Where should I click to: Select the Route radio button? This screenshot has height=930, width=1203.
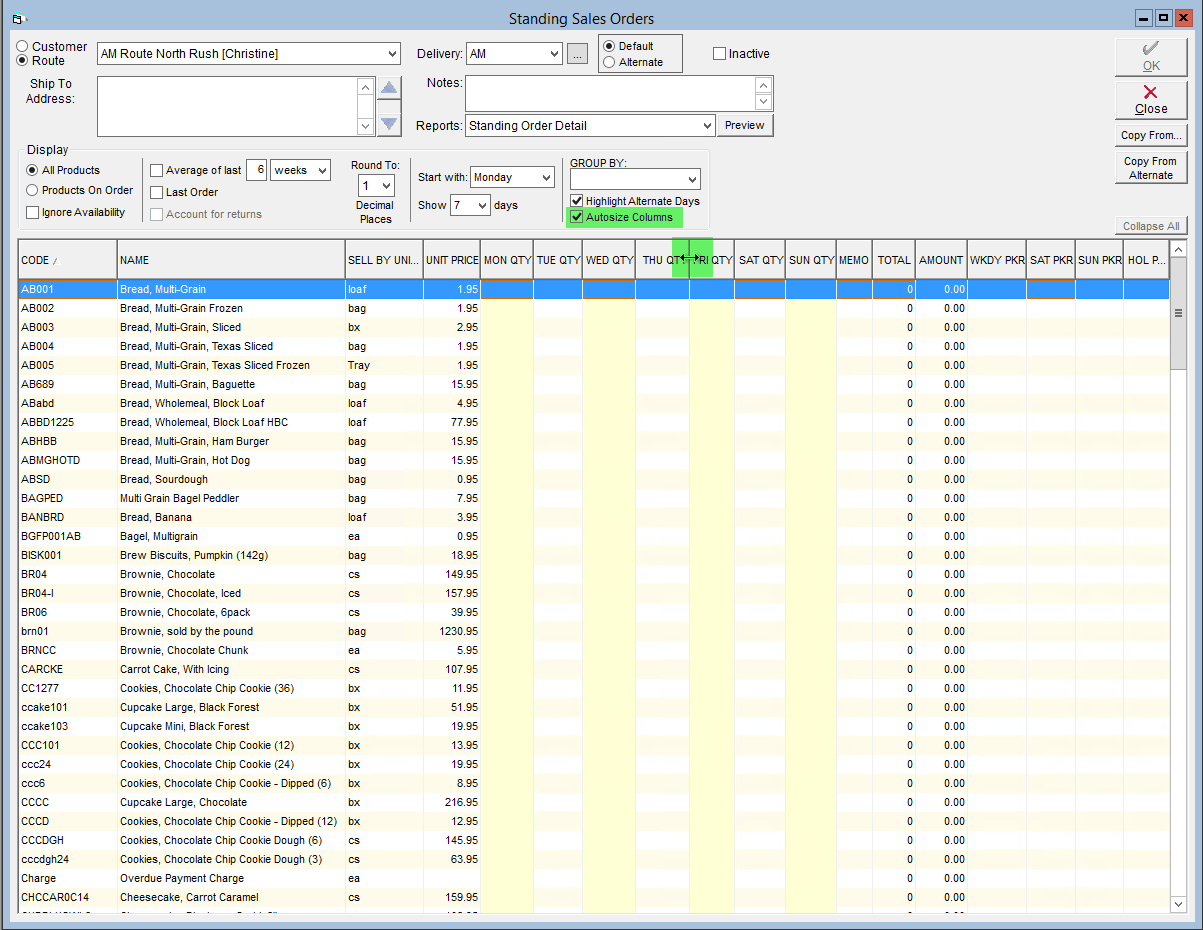point(23,61)
